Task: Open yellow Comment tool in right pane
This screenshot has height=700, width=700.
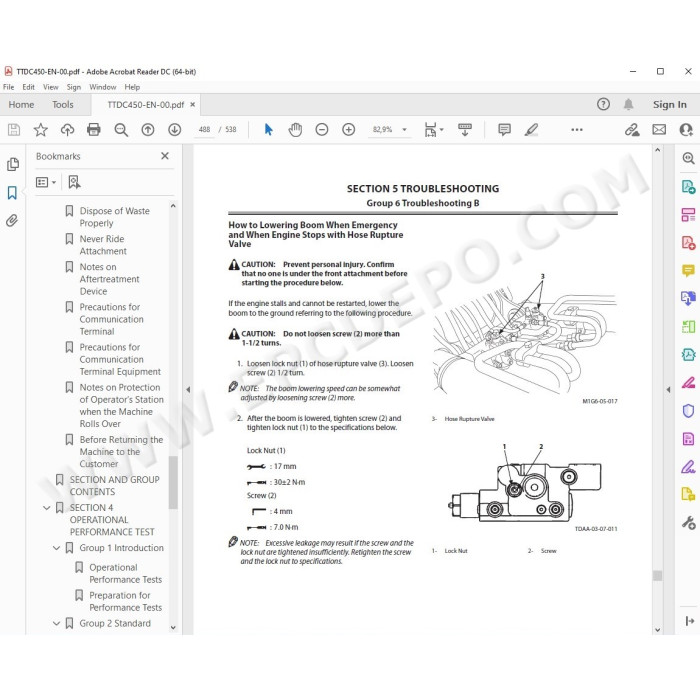Action: [x=688, y=271]
